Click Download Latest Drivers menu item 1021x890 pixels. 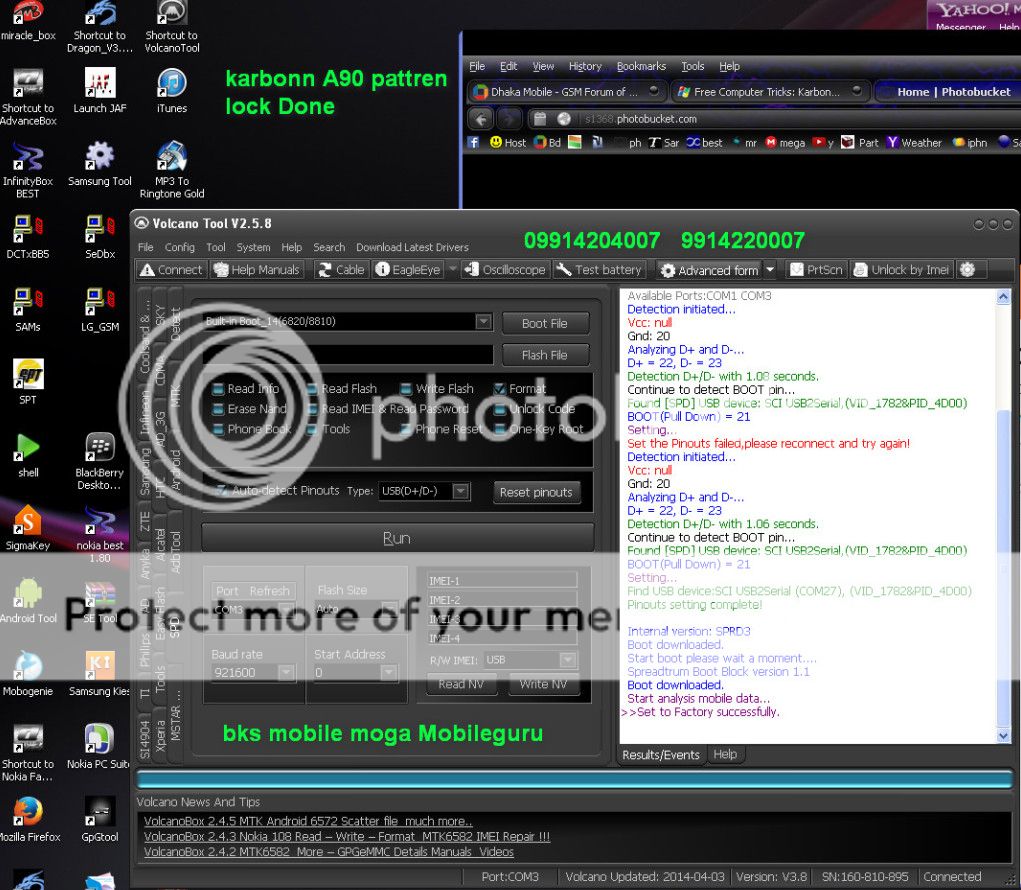pyautogui.click(x=412, y=247)
